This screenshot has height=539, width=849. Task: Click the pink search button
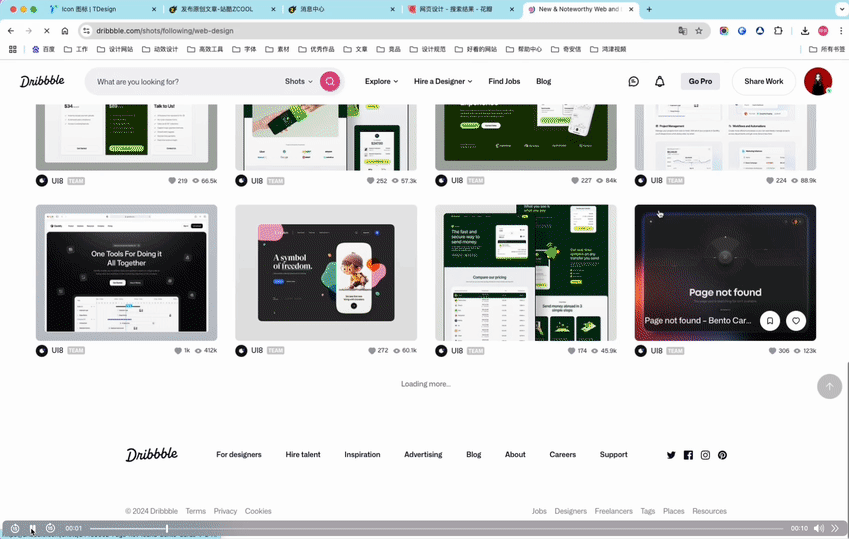[330, 81]
